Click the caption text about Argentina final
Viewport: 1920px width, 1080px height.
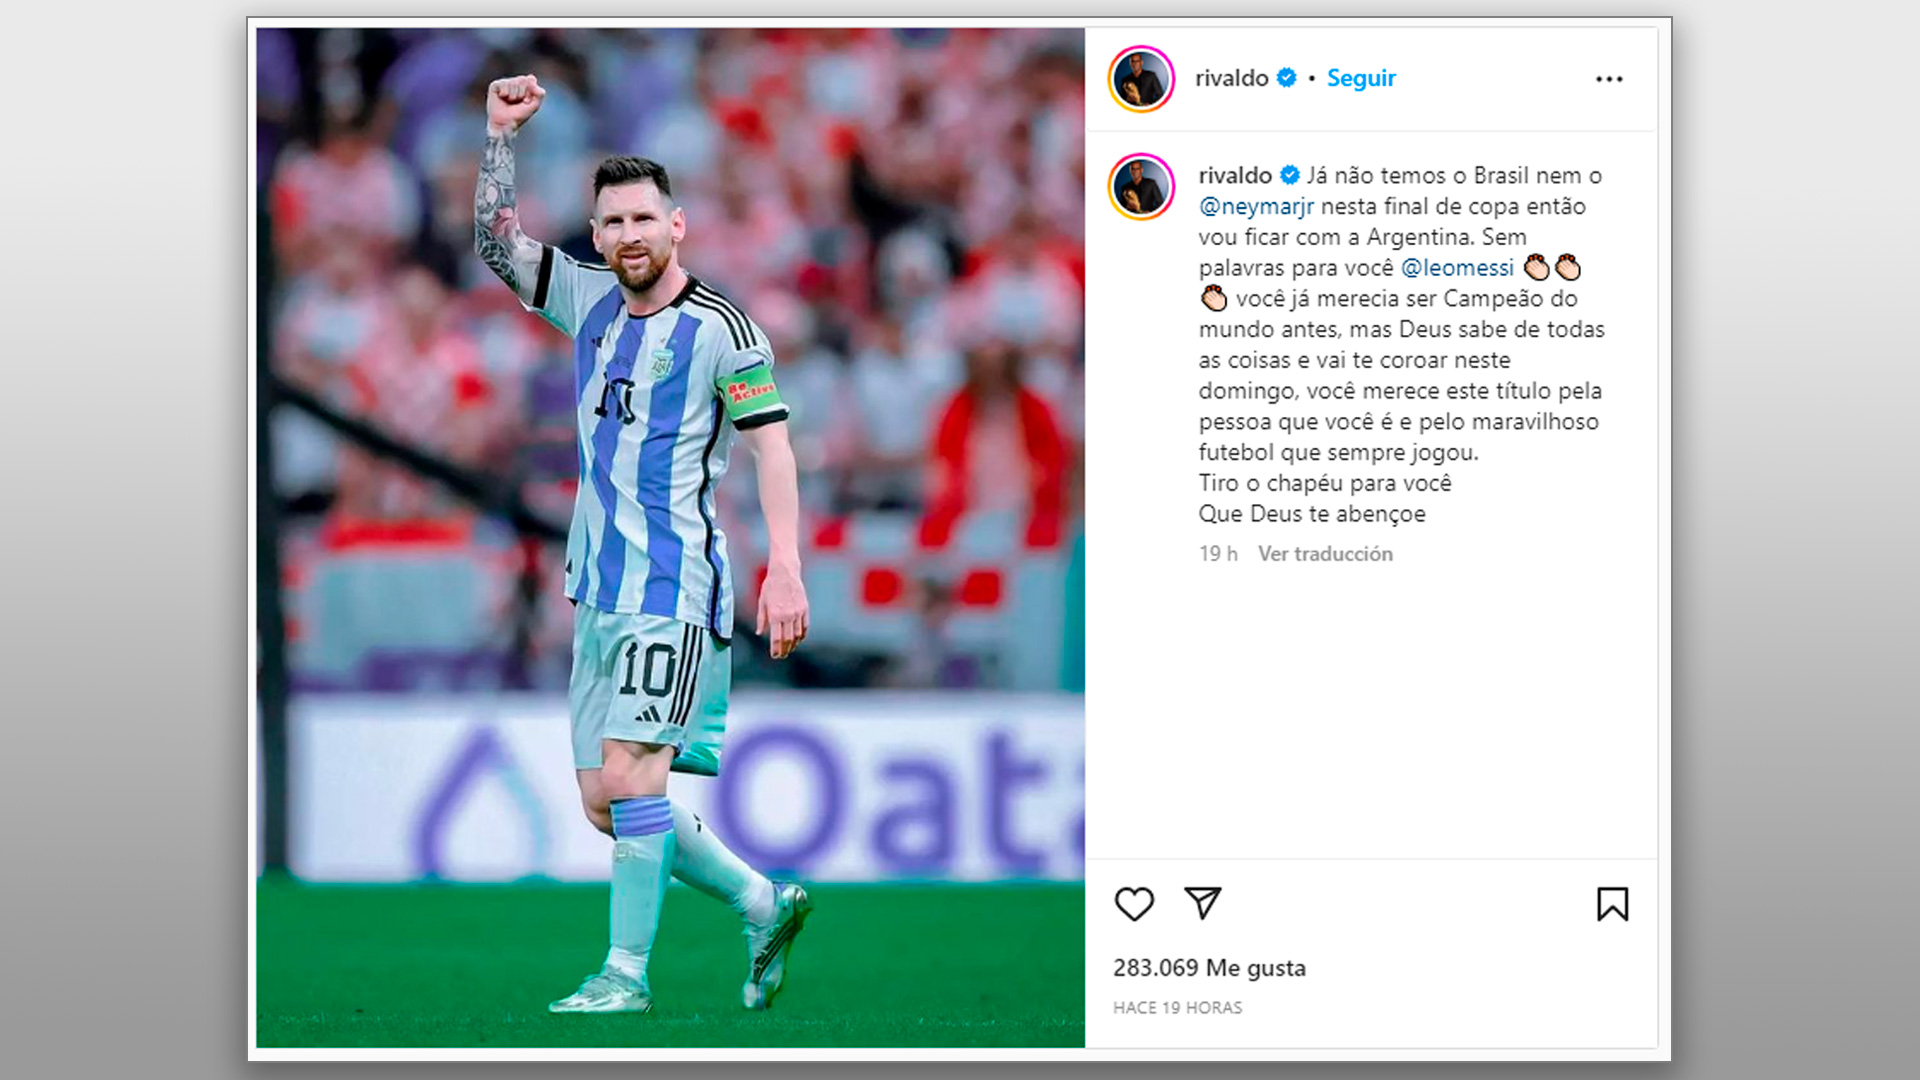coord(1401,344)
